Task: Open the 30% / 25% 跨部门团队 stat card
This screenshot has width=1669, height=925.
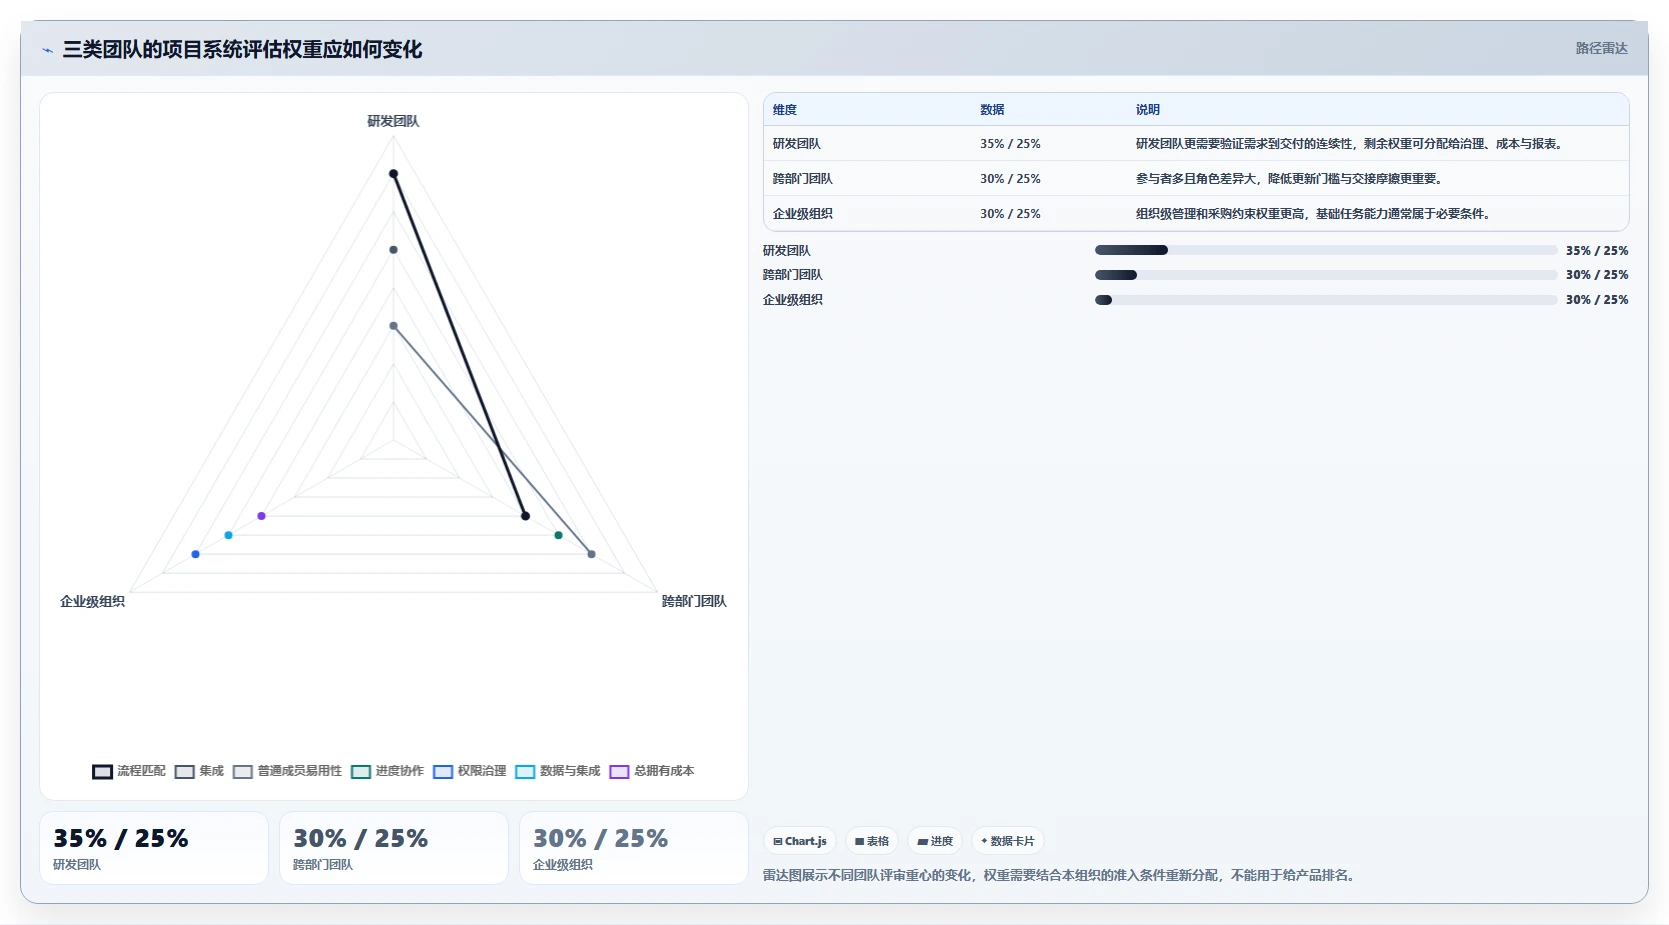Action: click(x=394, y=848)
